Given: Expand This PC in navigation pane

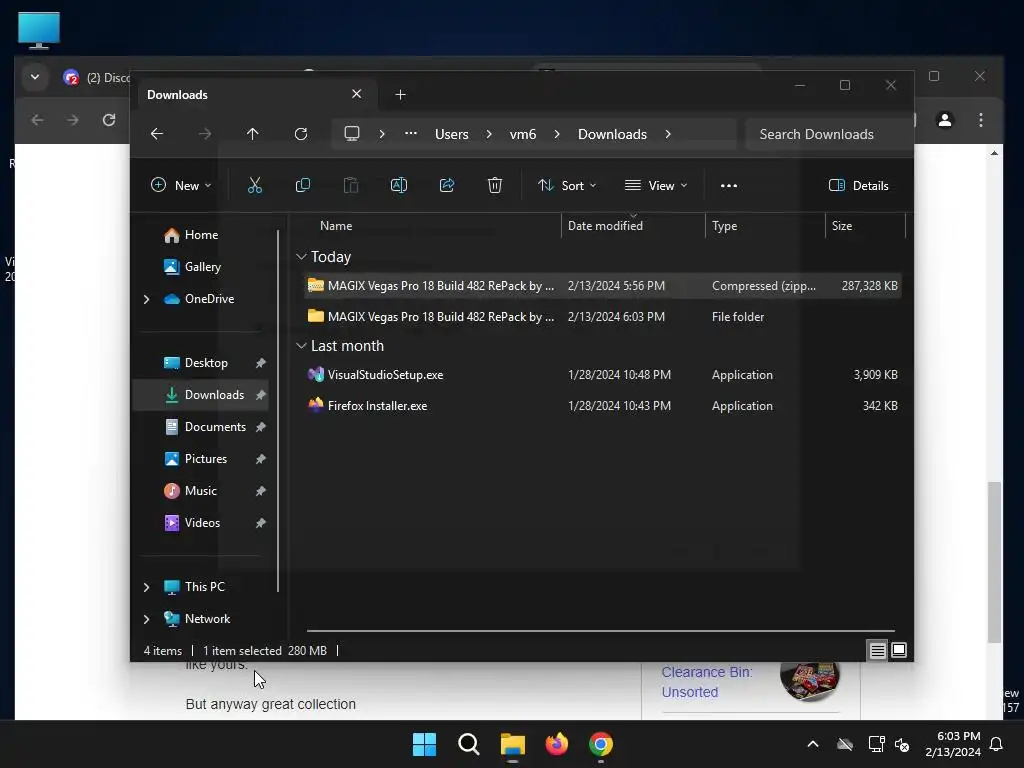Looking at the screenshot, I should [146, 587].
